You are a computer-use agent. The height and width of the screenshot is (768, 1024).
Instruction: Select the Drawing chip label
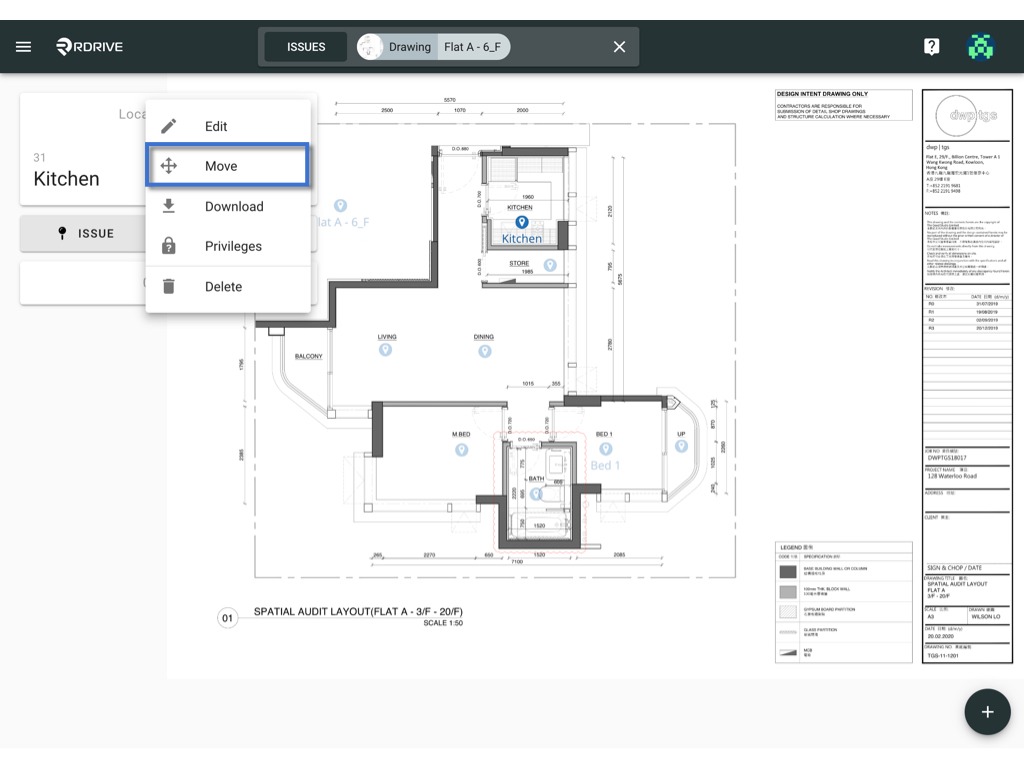point(409,47)
